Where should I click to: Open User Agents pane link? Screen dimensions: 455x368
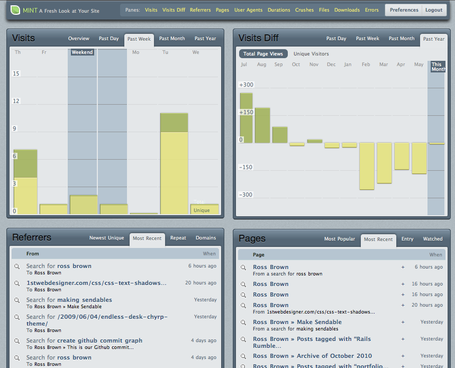tap(248, 10)
